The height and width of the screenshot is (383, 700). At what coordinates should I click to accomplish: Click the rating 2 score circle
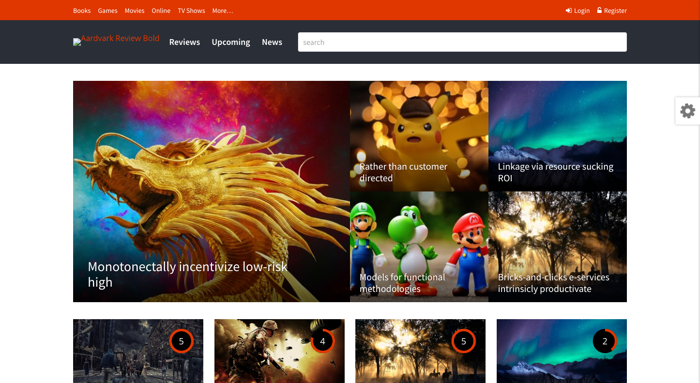point(604,341)
